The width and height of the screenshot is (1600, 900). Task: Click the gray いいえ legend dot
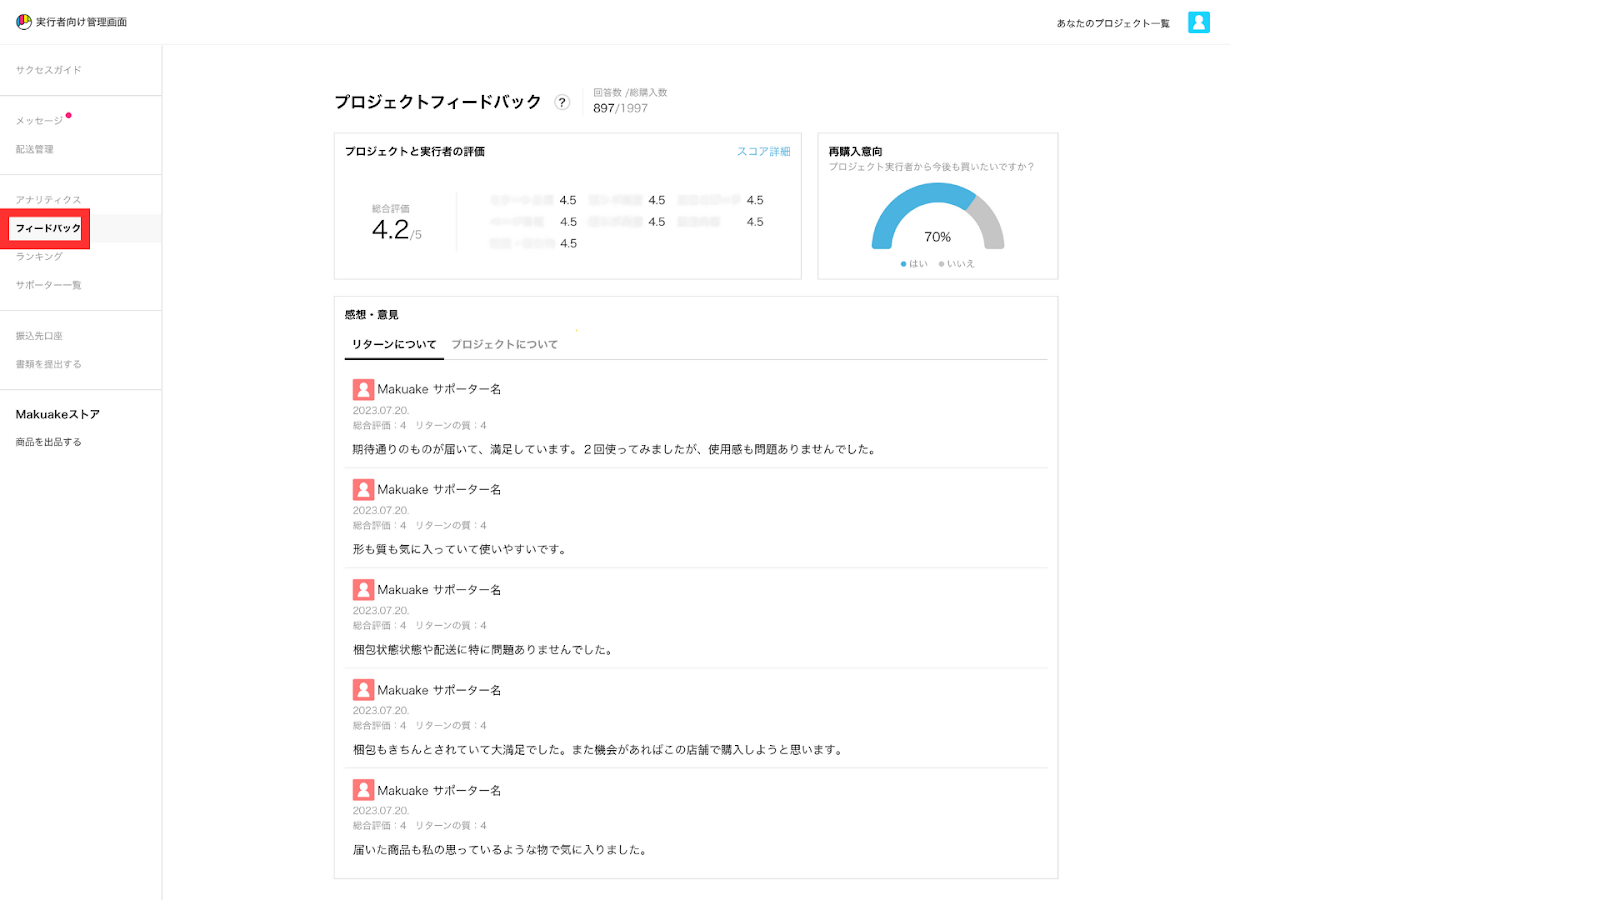[941, 264]
